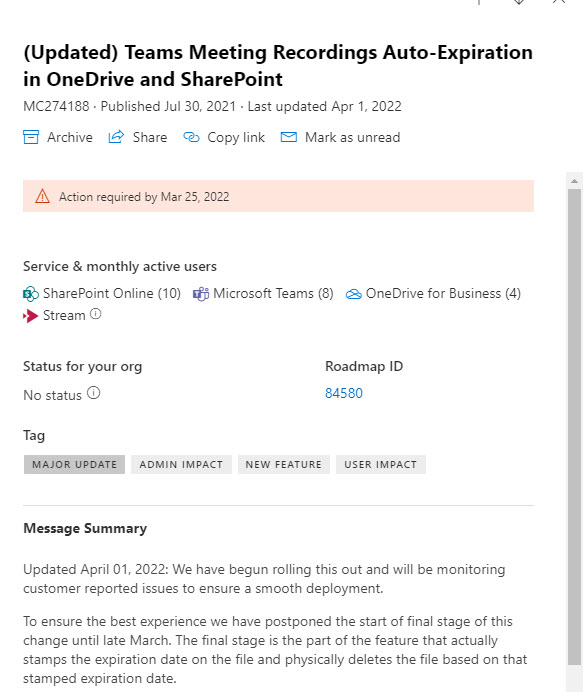Click the Microsoft Teams service icon

pyautogui.click(x=201, y=294)
